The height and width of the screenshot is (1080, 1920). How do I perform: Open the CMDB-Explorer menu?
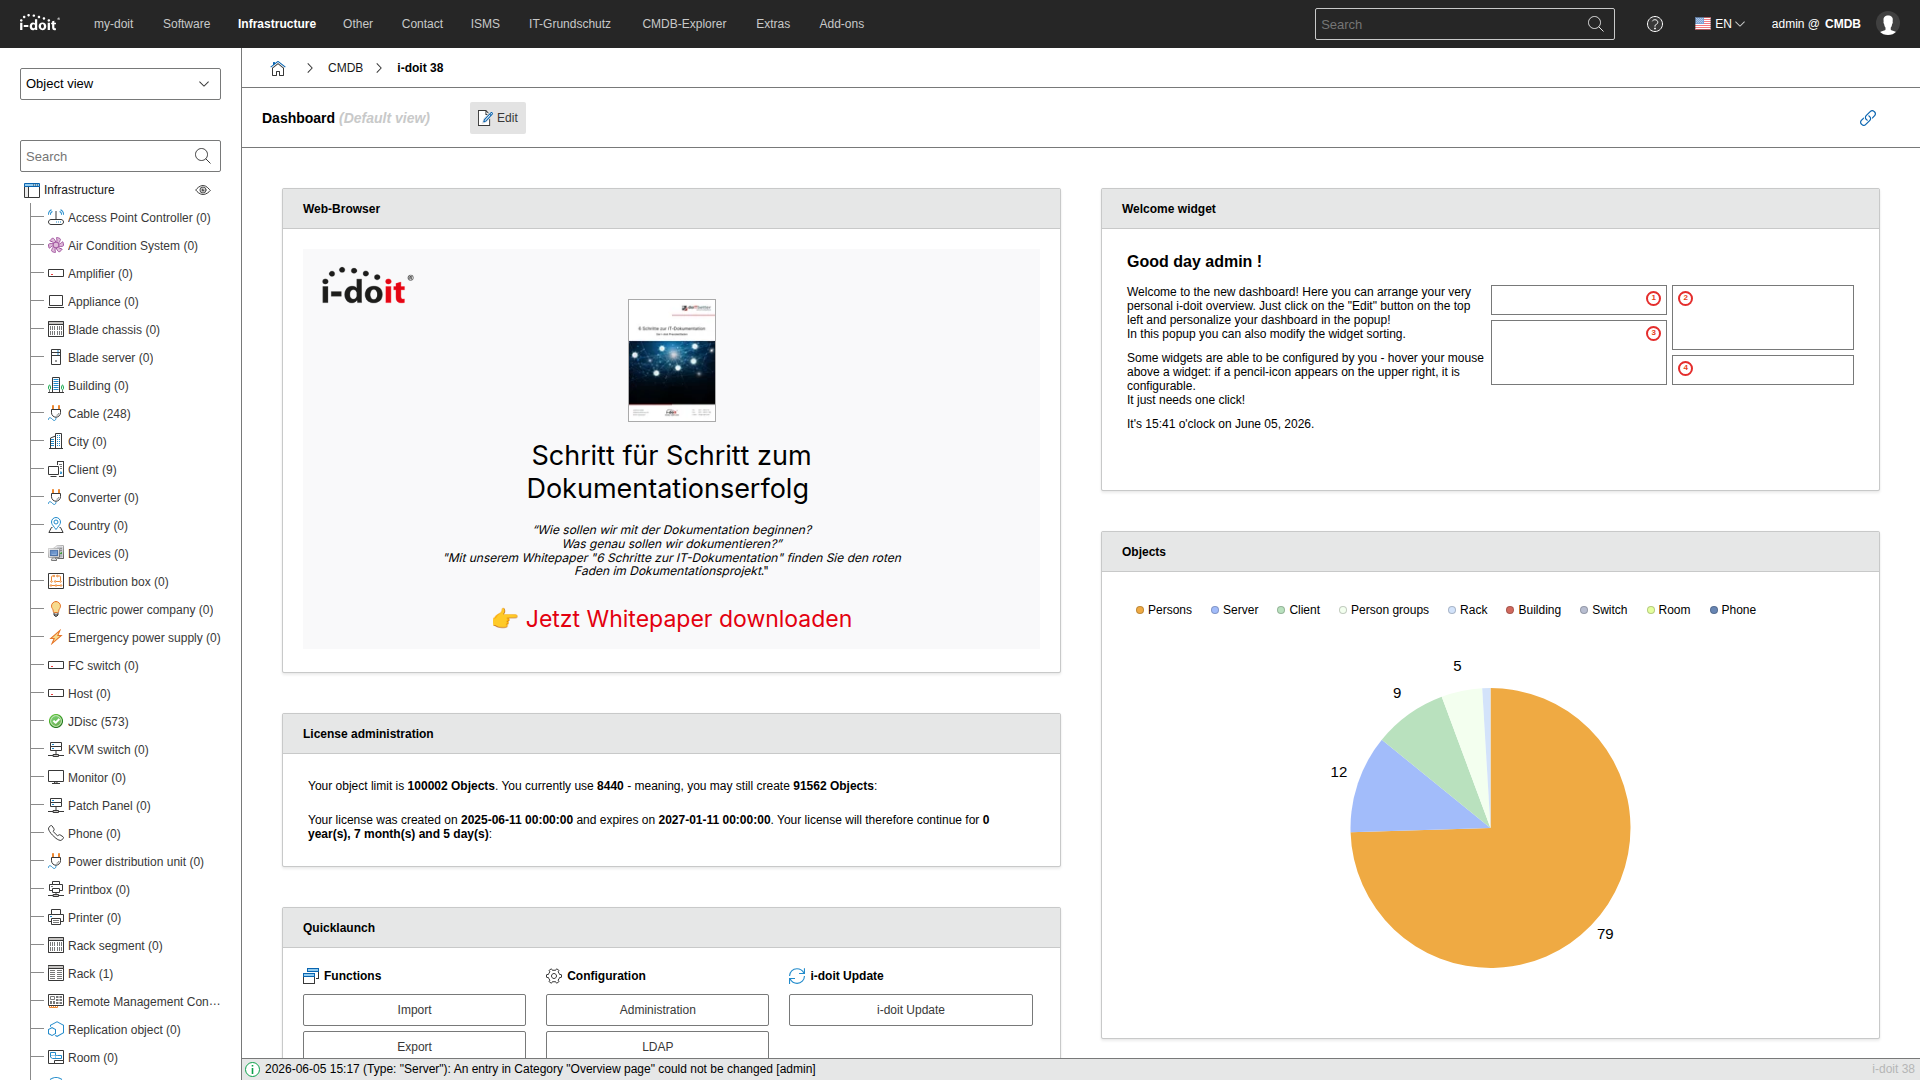click(x=684, y=24)
